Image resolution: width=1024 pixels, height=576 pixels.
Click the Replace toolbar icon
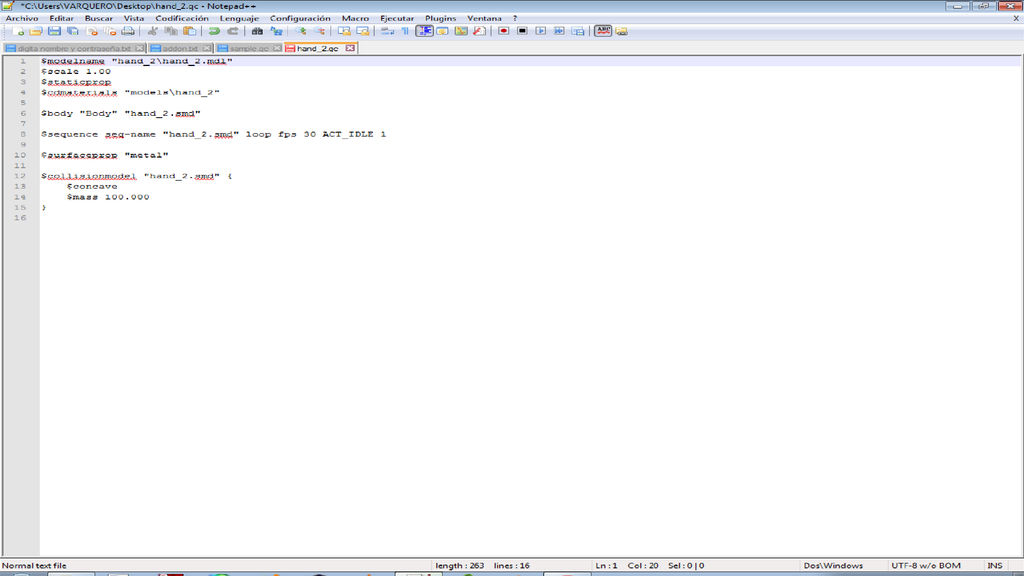pyautogui.click(x=276, y=31)
